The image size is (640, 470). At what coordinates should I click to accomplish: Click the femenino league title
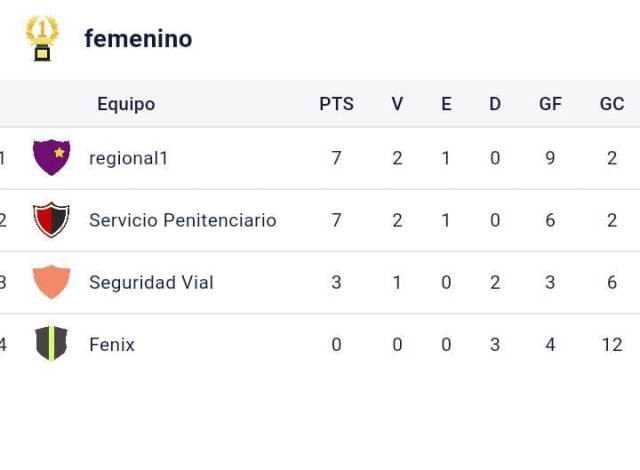click(x=138, y=38)
